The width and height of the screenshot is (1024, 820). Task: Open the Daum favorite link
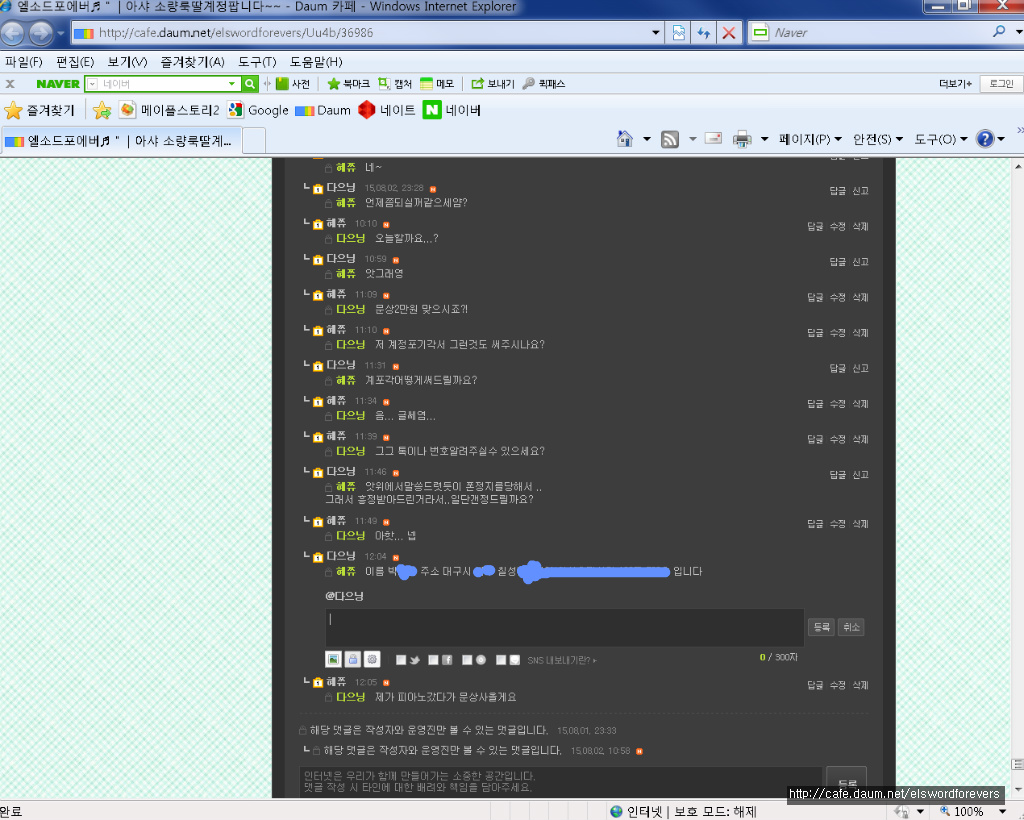(323, 110)
